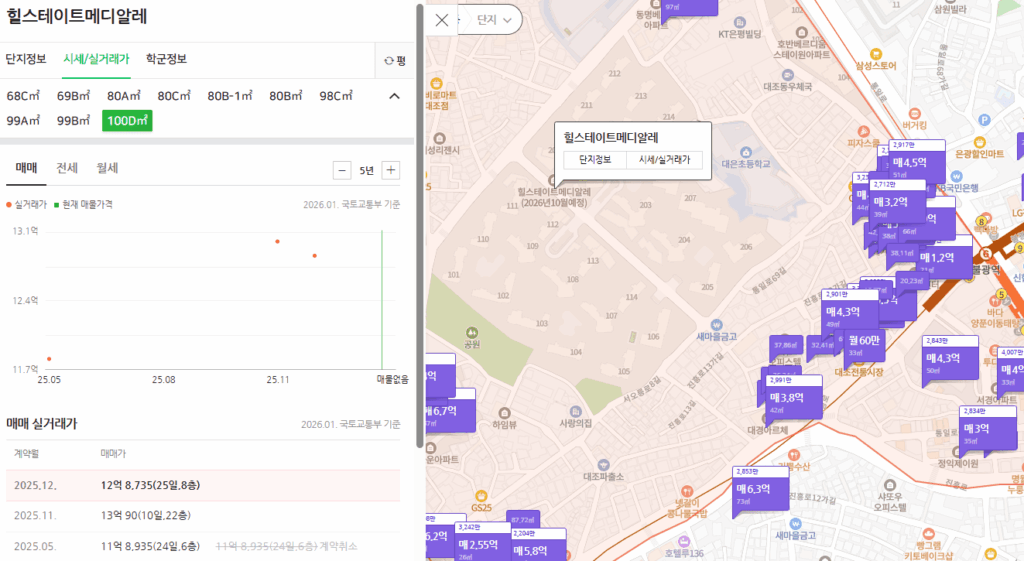1024x561 pixels.
Task: Click the 버거킹 restaurant map icon
Action: (x=914, y=114)
